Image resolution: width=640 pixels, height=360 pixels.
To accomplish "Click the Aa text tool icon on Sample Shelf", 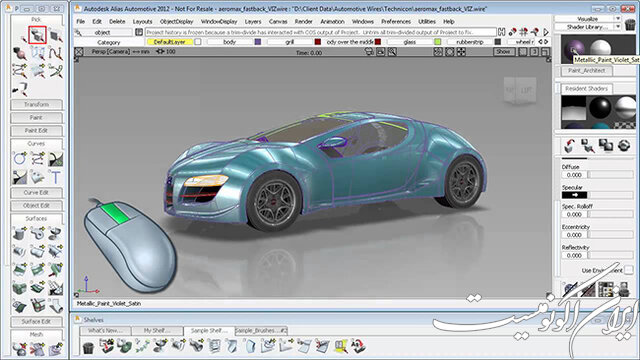I will point(358,347).
